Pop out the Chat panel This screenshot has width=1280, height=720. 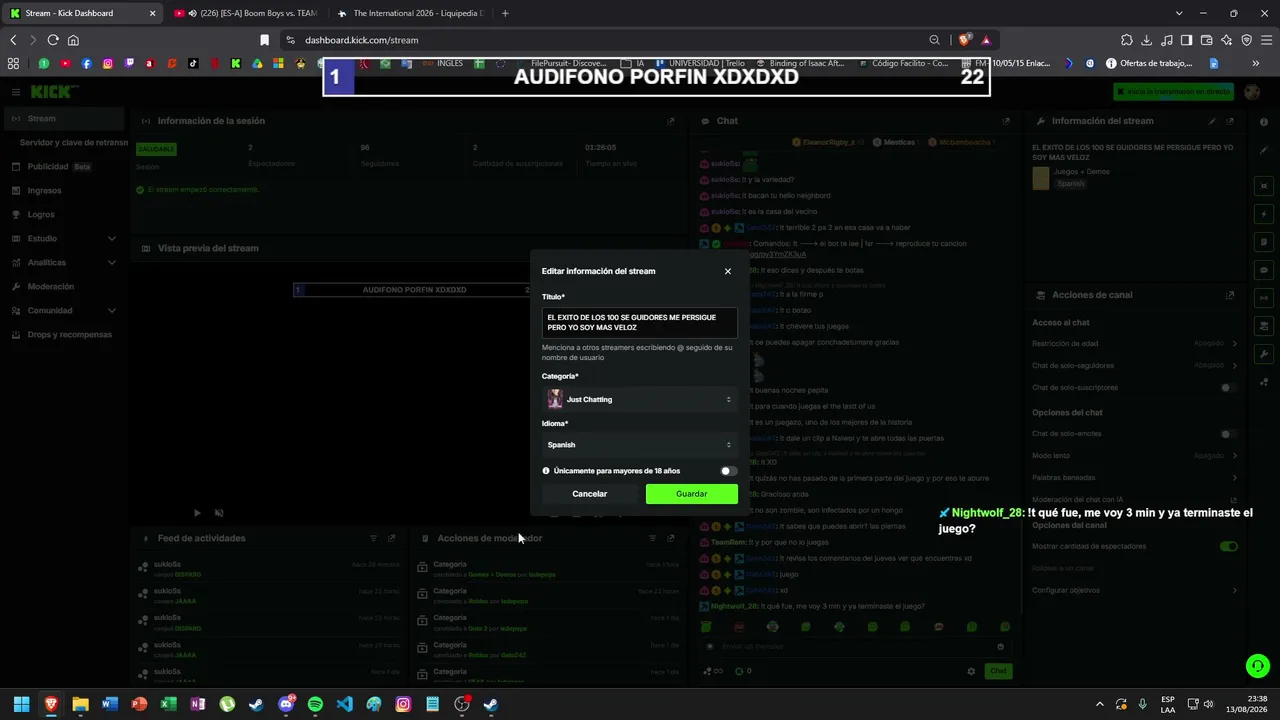[x=1005, y=121]
